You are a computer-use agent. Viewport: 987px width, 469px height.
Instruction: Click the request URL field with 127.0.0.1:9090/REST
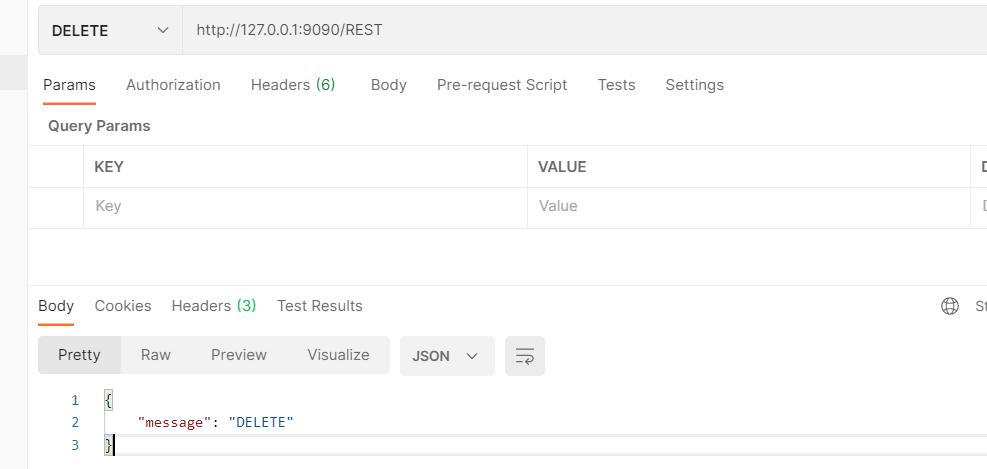click(584, 30)
